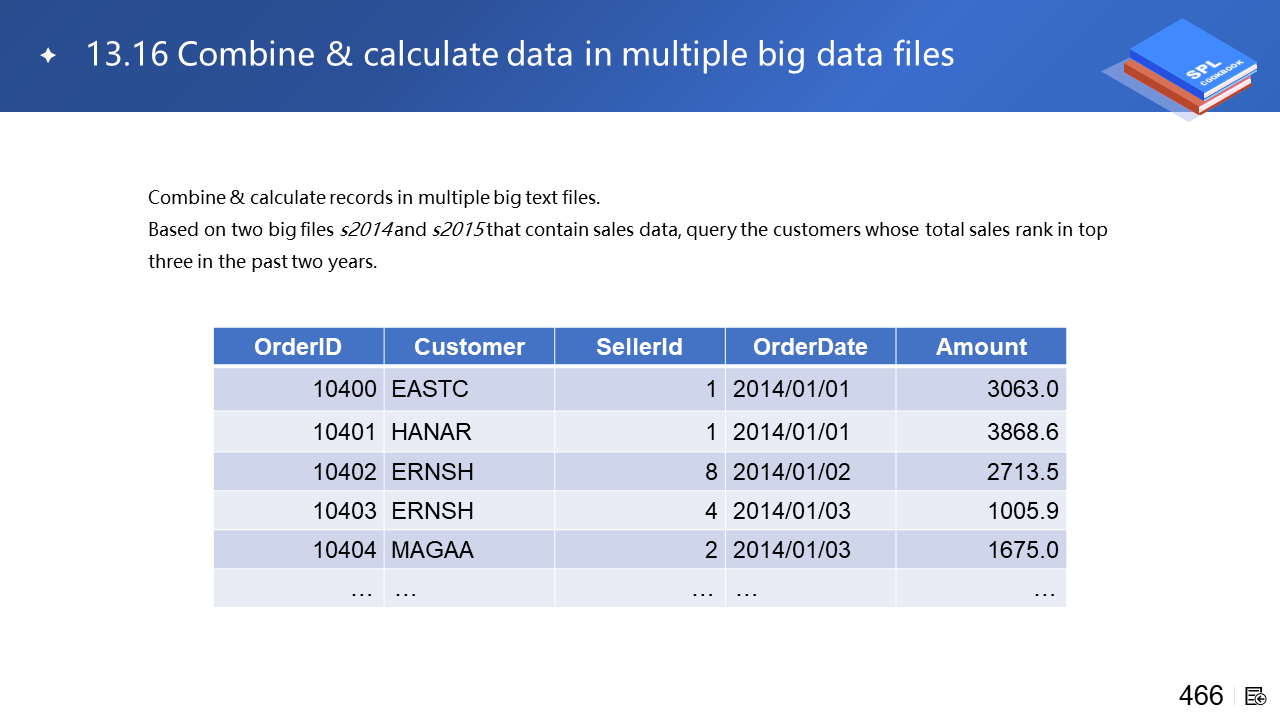The height and width of the screenshot is (720, 1280).
Task: Click the slide number 466
Action: 1200,696
